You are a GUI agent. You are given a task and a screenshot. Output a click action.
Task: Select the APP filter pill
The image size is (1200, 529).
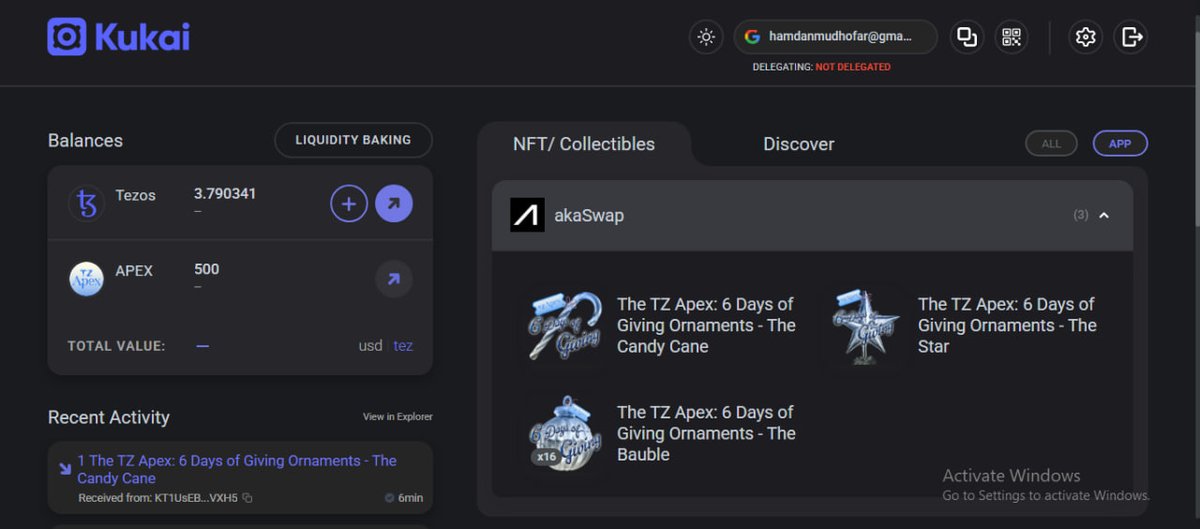click(1120, 144)
